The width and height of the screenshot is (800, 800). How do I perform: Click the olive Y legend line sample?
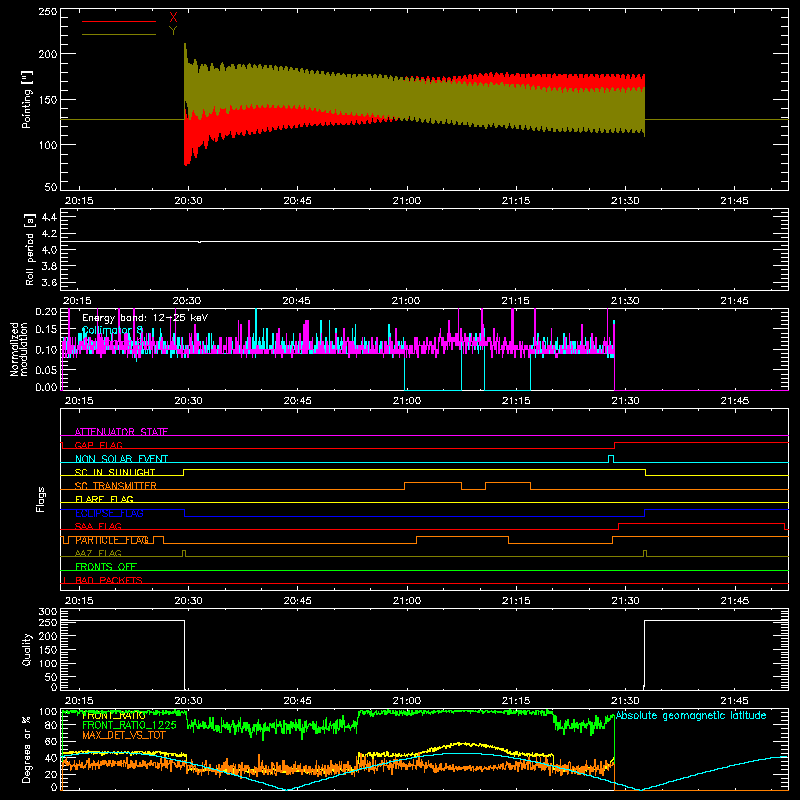(119, 34)
